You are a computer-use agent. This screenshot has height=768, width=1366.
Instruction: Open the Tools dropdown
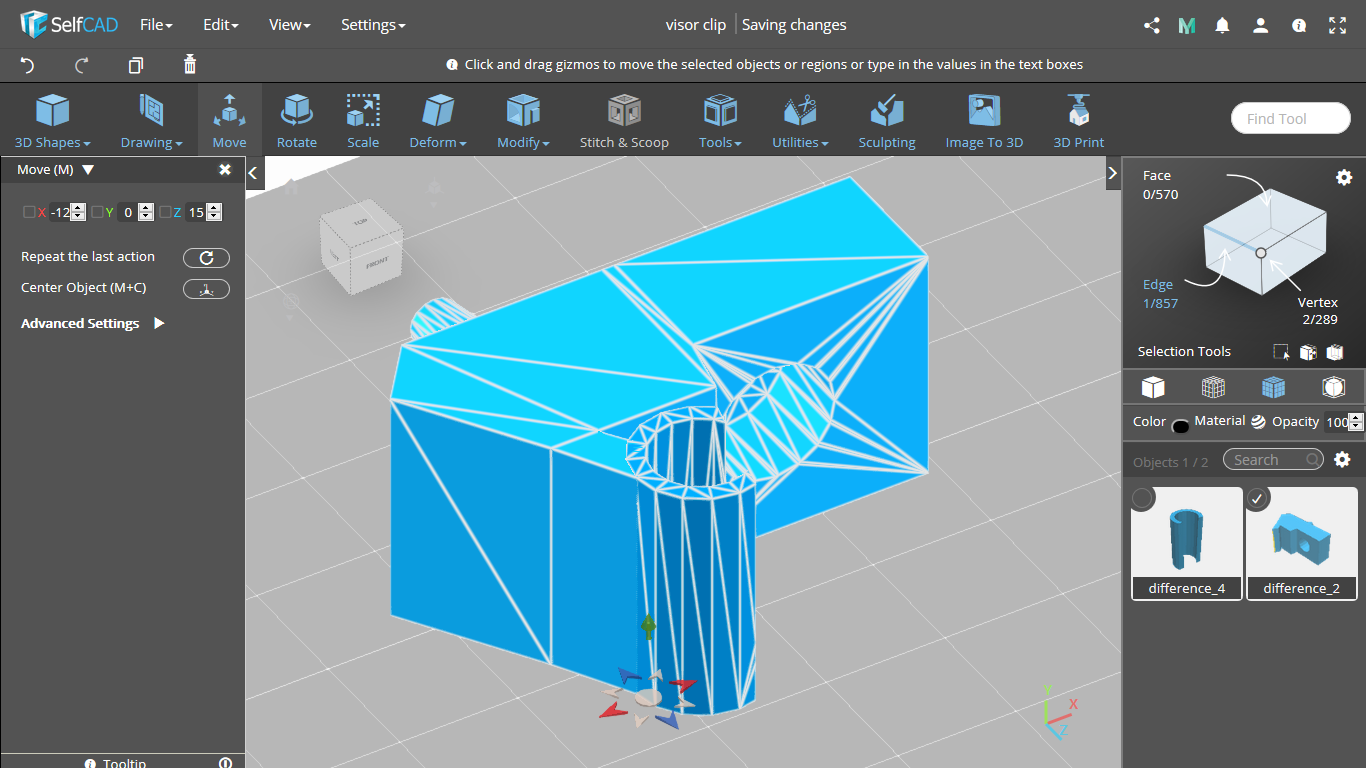coord(720,120)
